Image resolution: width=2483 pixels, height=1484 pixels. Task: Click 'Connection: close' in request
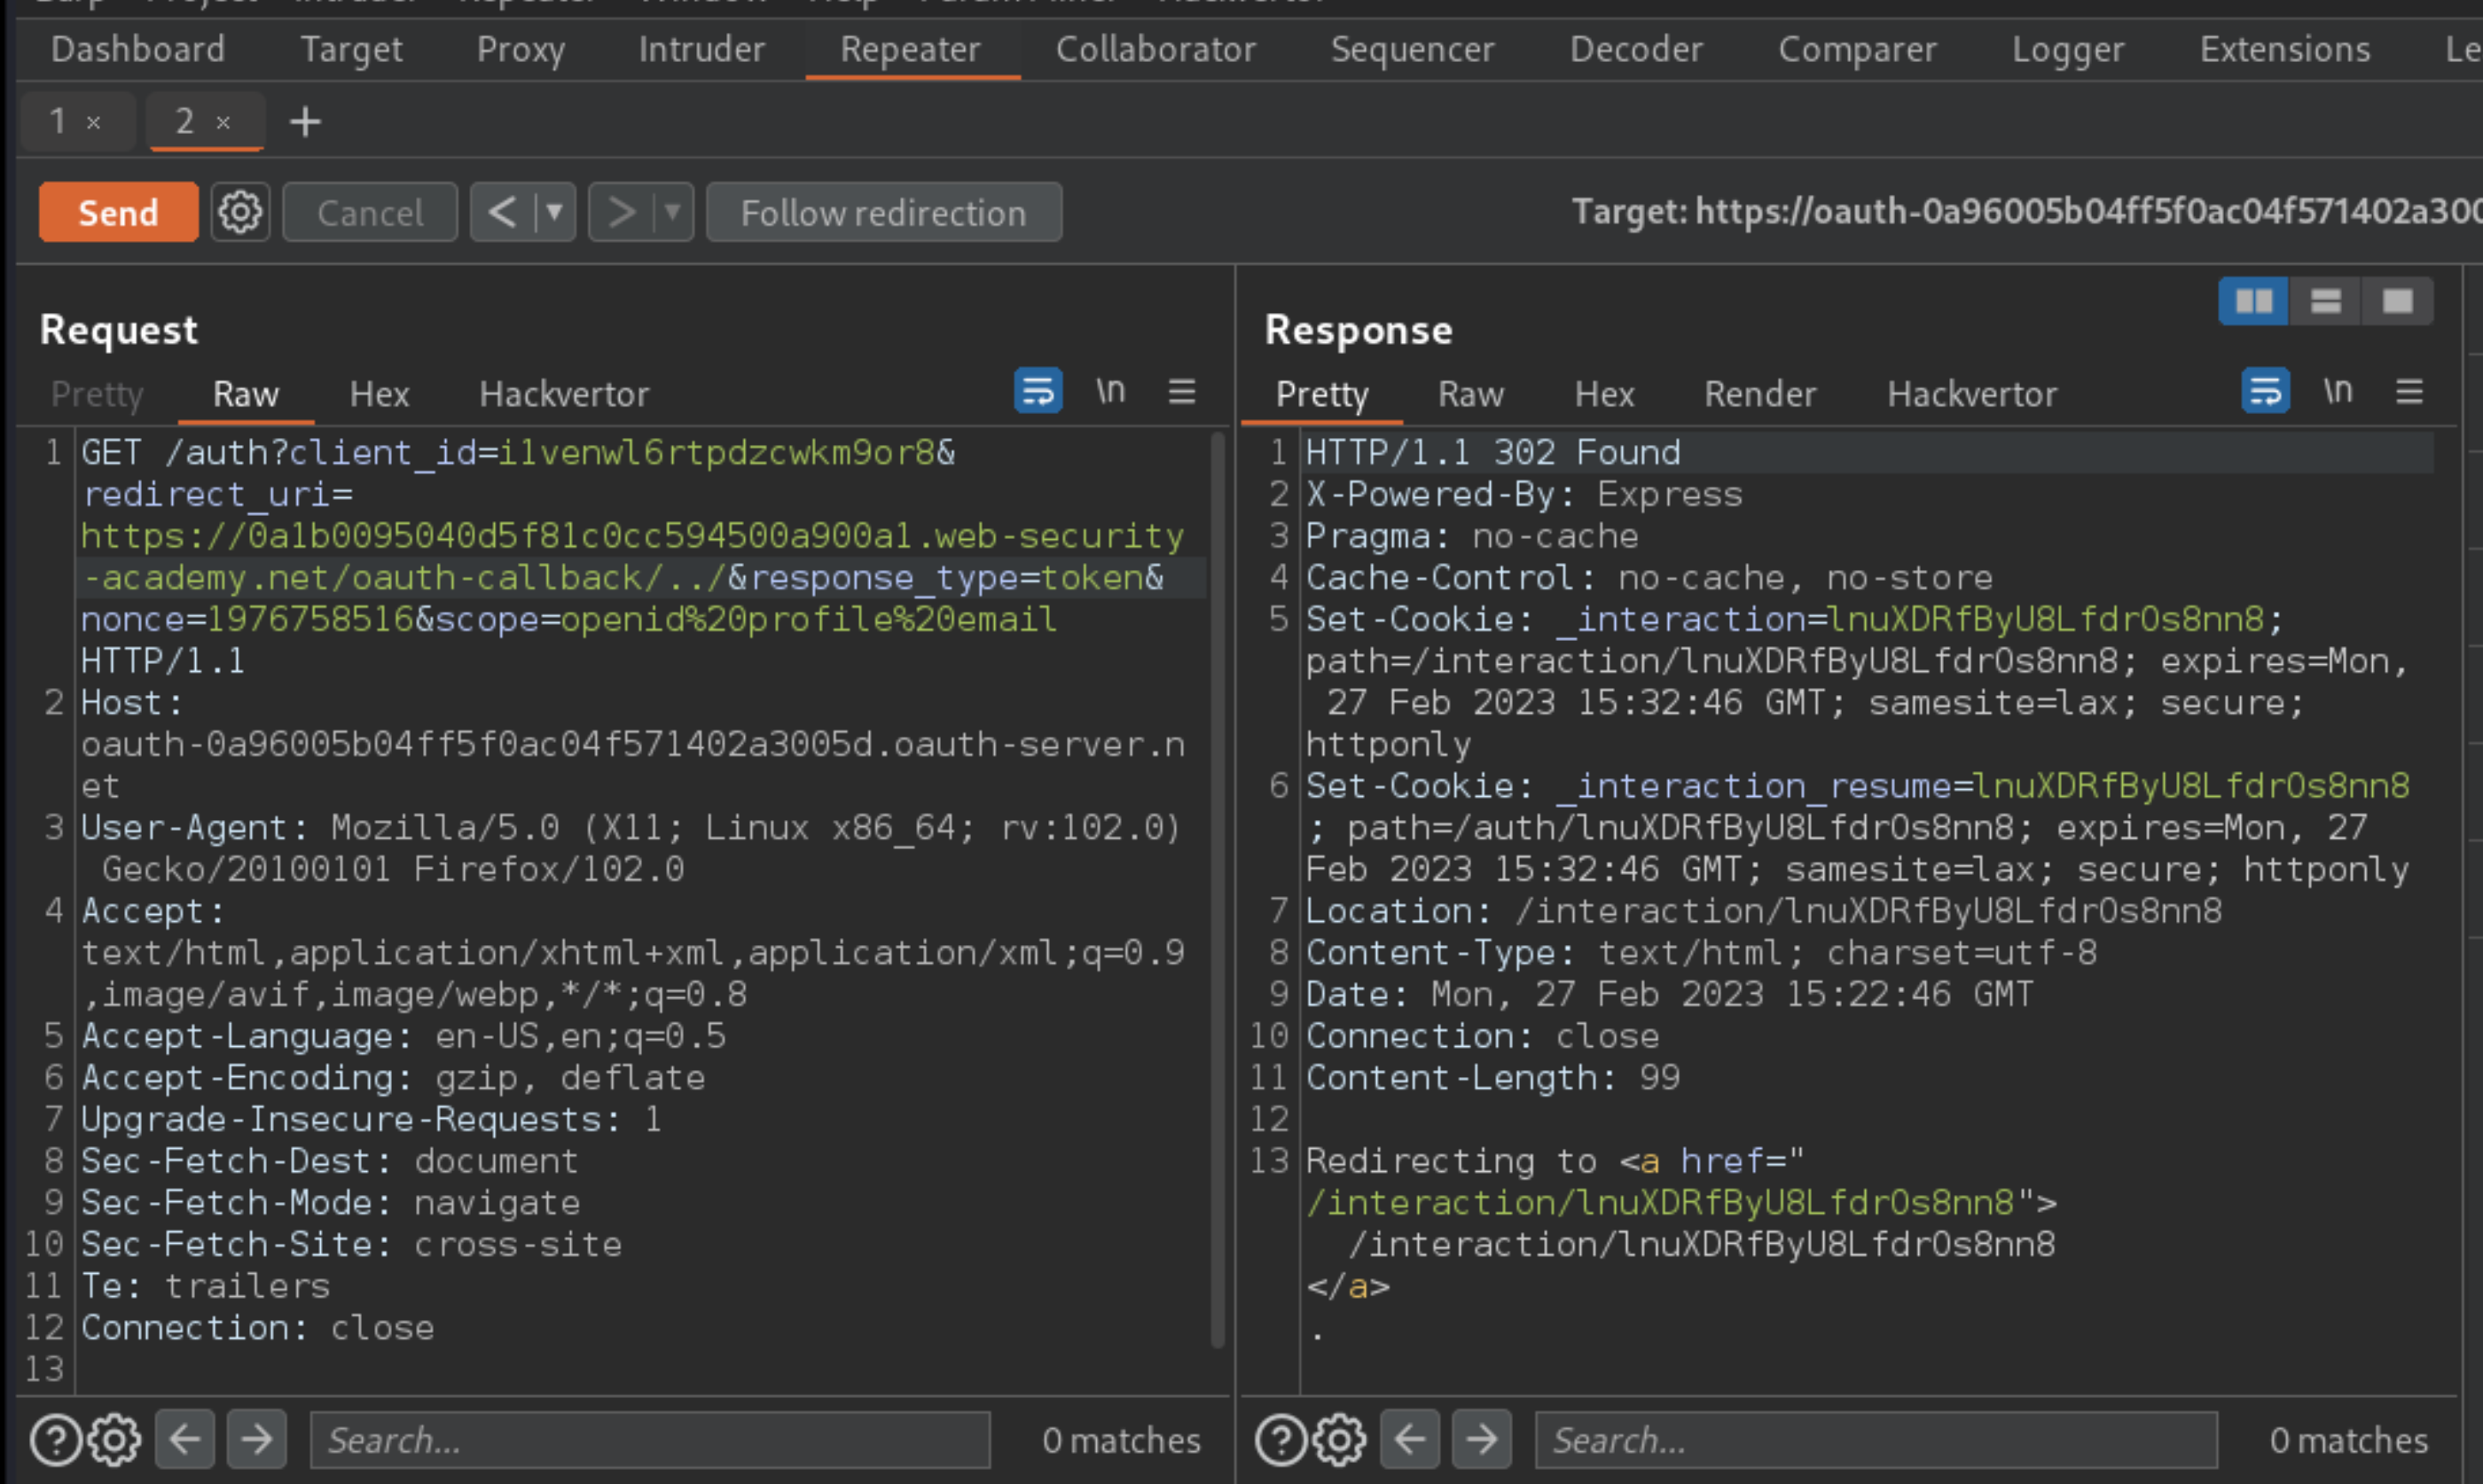tap(258, 1328)
